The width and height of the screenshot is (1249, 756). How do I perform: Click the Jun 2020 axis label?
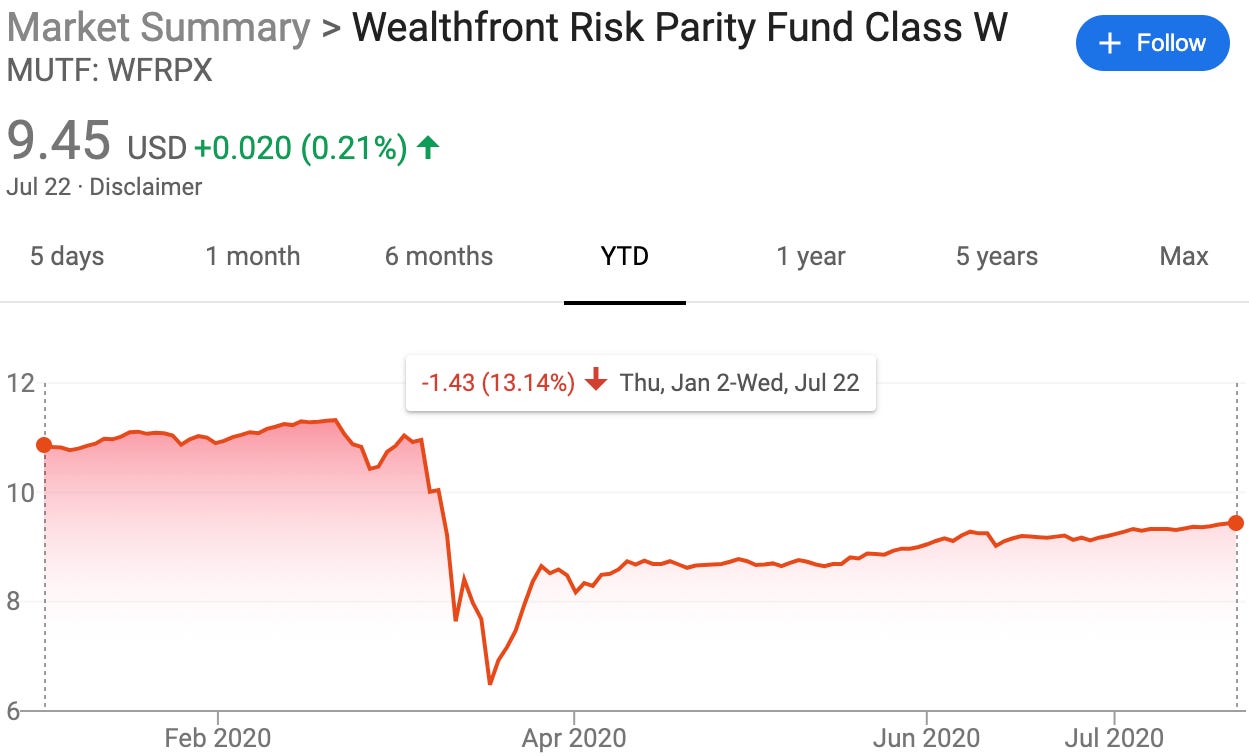pos(927,739)
